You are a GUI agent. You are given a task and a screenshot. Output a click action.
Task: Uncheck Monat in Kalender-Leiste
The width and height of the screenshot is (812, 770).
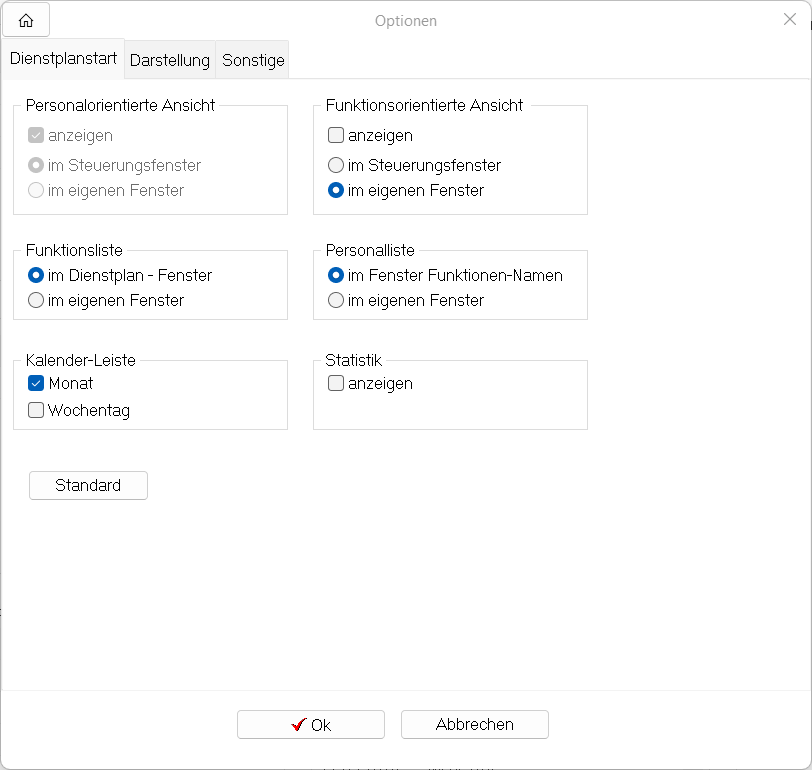[x=36, y=383]
